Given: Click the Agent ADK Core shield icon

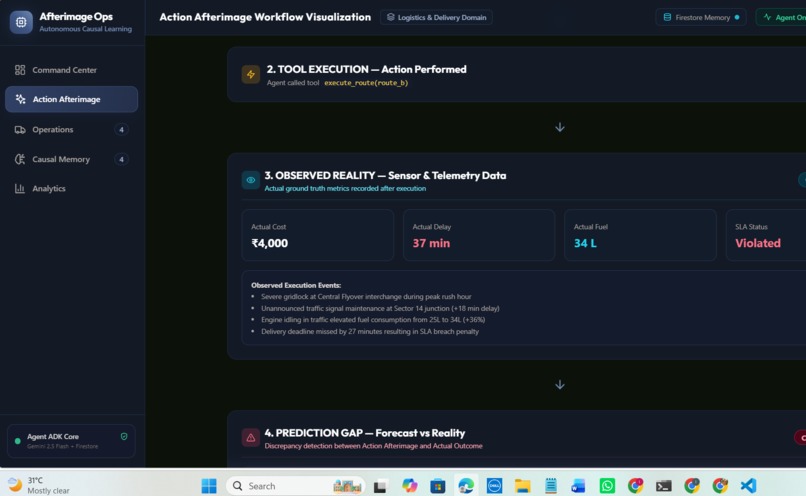Looking at the screenshot, I should [x=124, y=436].
